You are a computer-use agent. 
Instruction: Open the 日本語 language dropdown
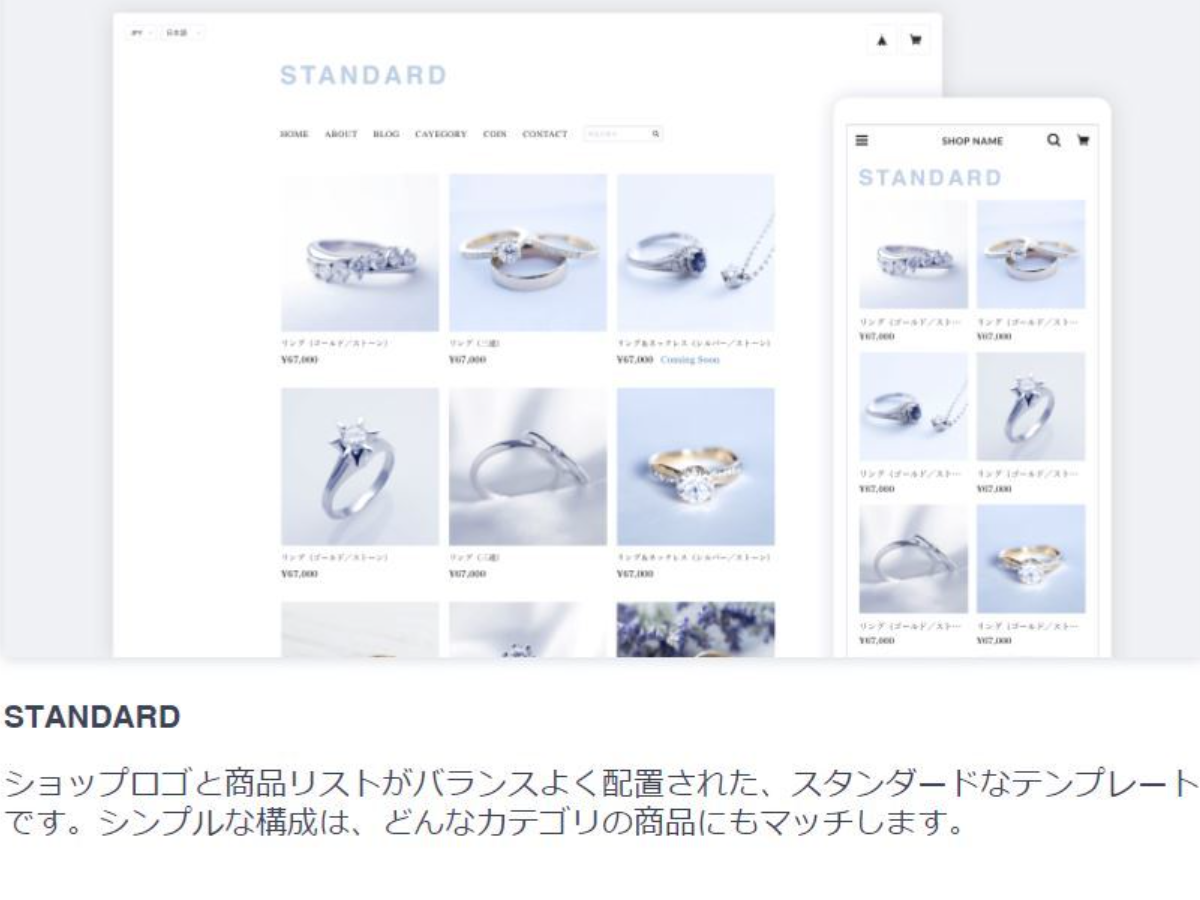point(183,33)
